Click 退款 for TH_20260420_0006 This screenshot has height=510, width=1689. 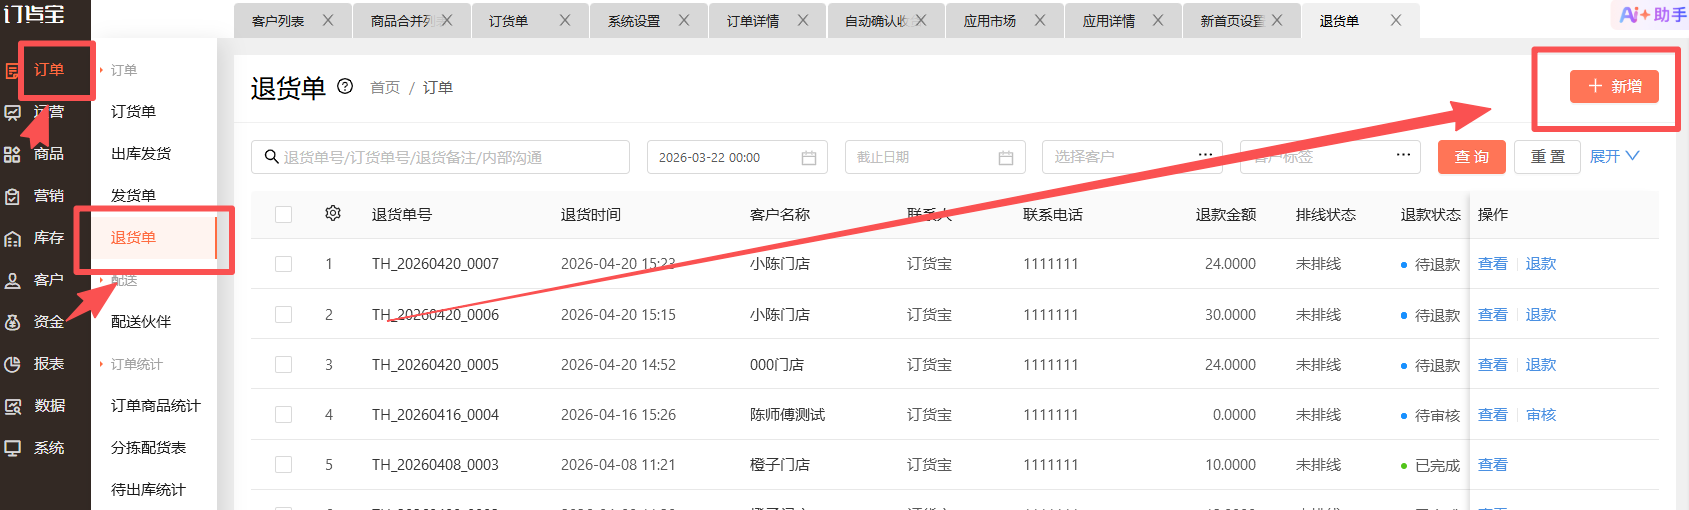click(x=1541, y=314)
